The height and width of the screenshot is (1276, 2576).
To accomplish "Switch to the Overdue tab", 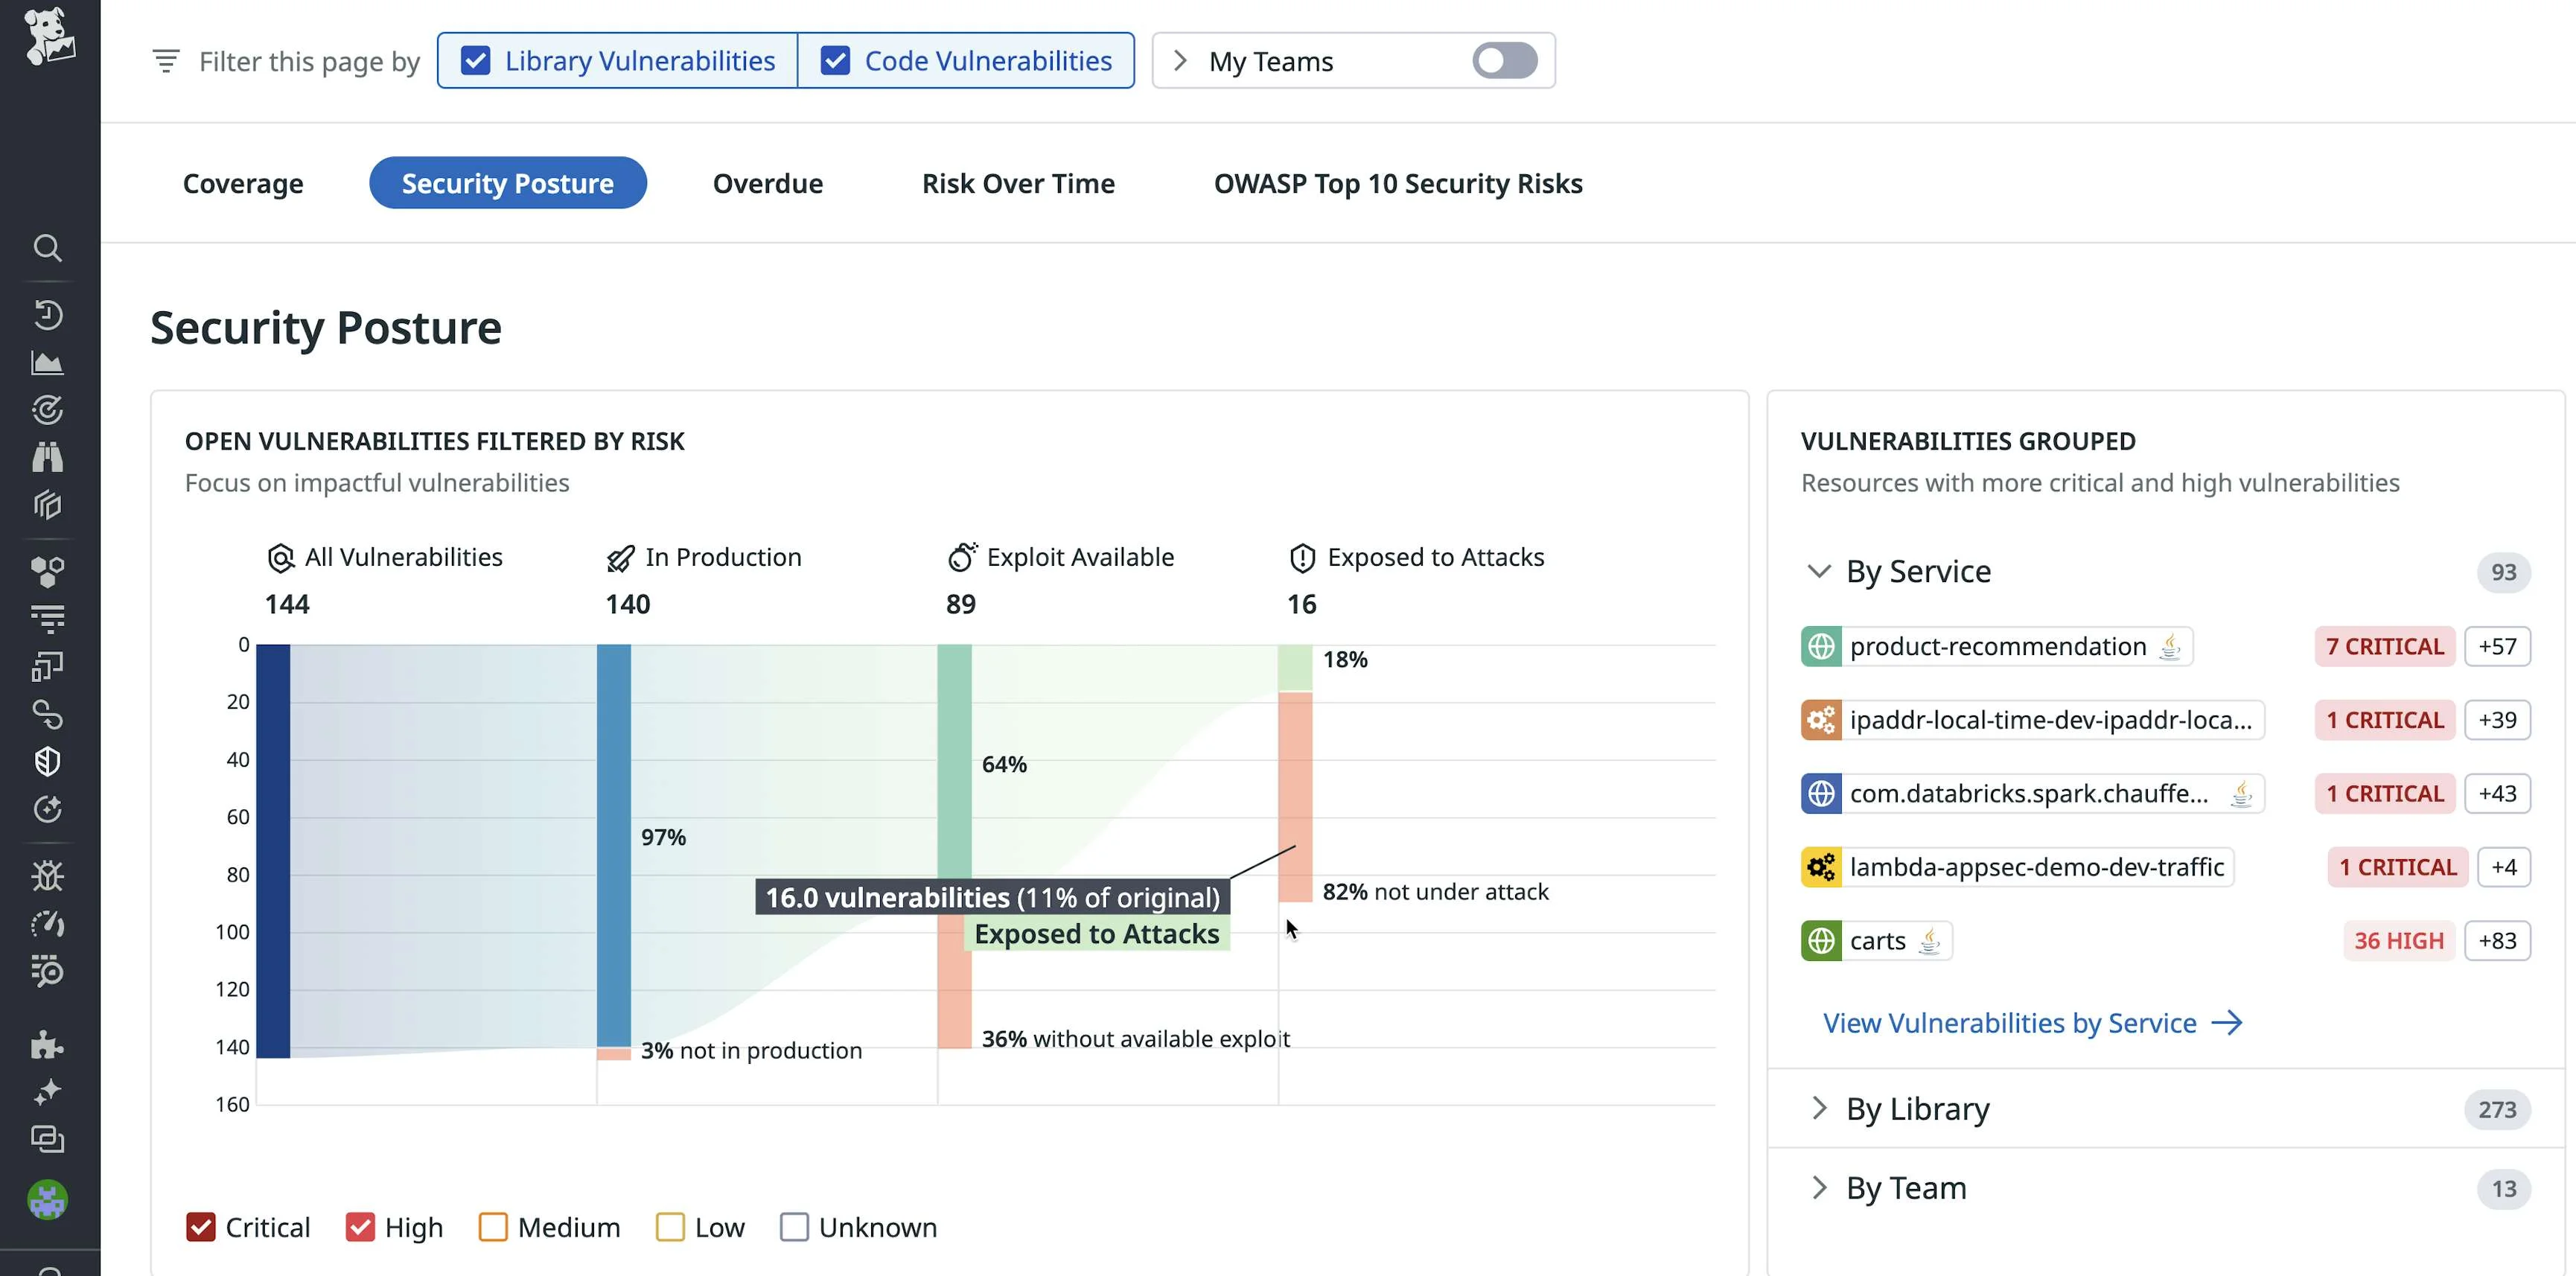I will click(x=767, y=183).
